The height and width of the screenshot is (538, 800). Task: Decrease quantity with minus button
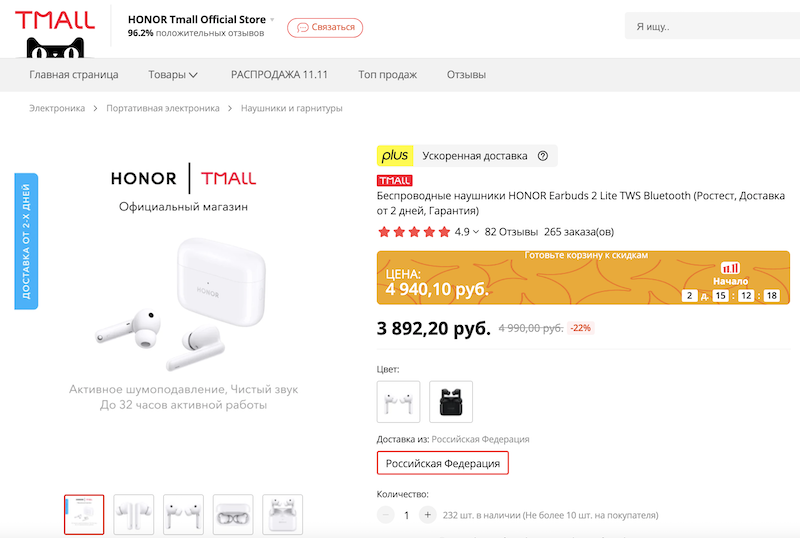(386, 515)
